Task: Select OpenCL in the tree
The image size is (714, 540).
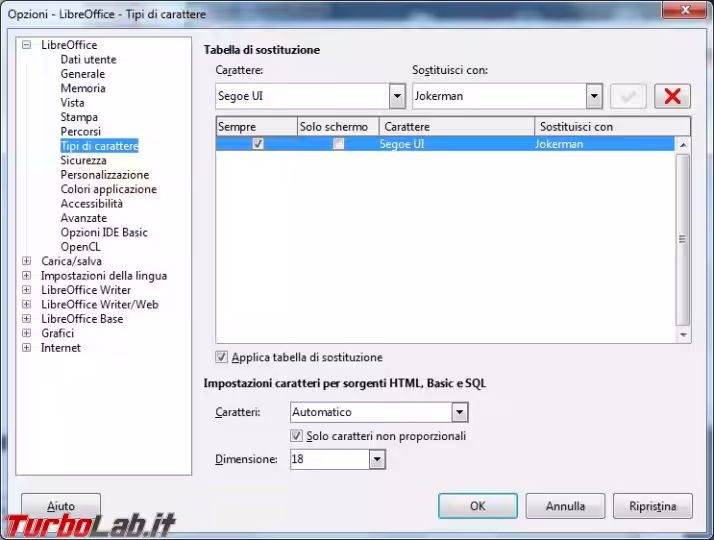Action: tap(80, 247)
